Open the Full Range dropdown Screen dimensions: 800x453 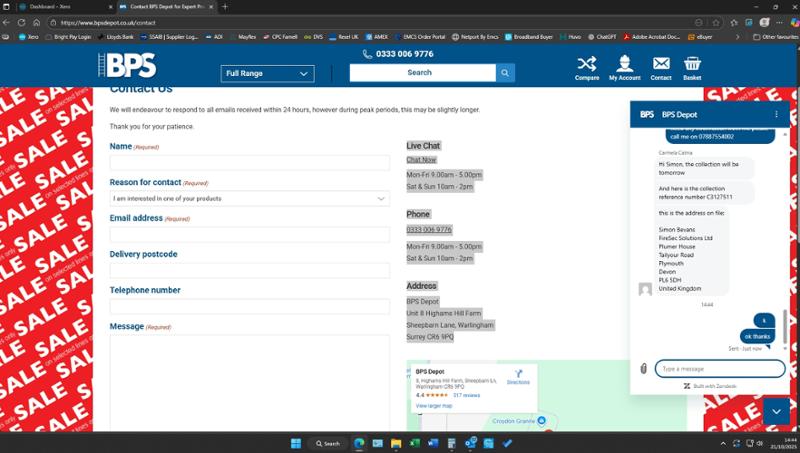pos(267,73)
